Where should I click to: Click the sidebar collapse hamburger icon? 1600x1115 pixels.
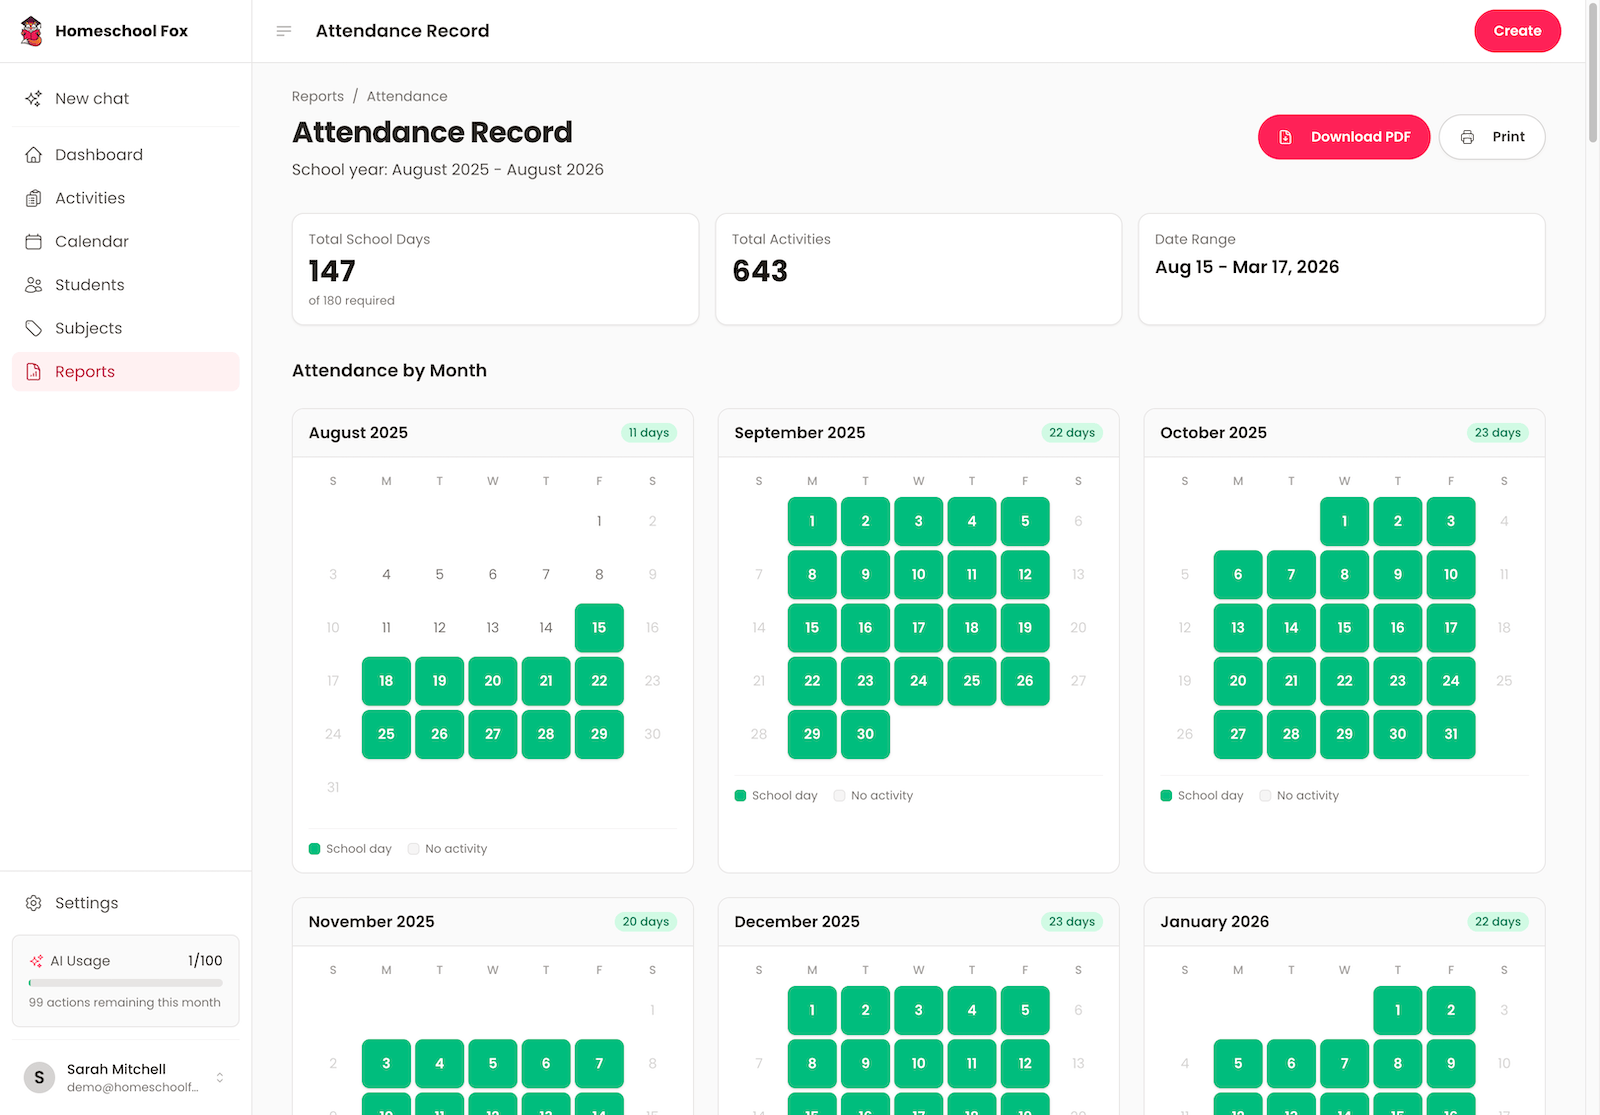pyautogui.click(x=284, y=31)
